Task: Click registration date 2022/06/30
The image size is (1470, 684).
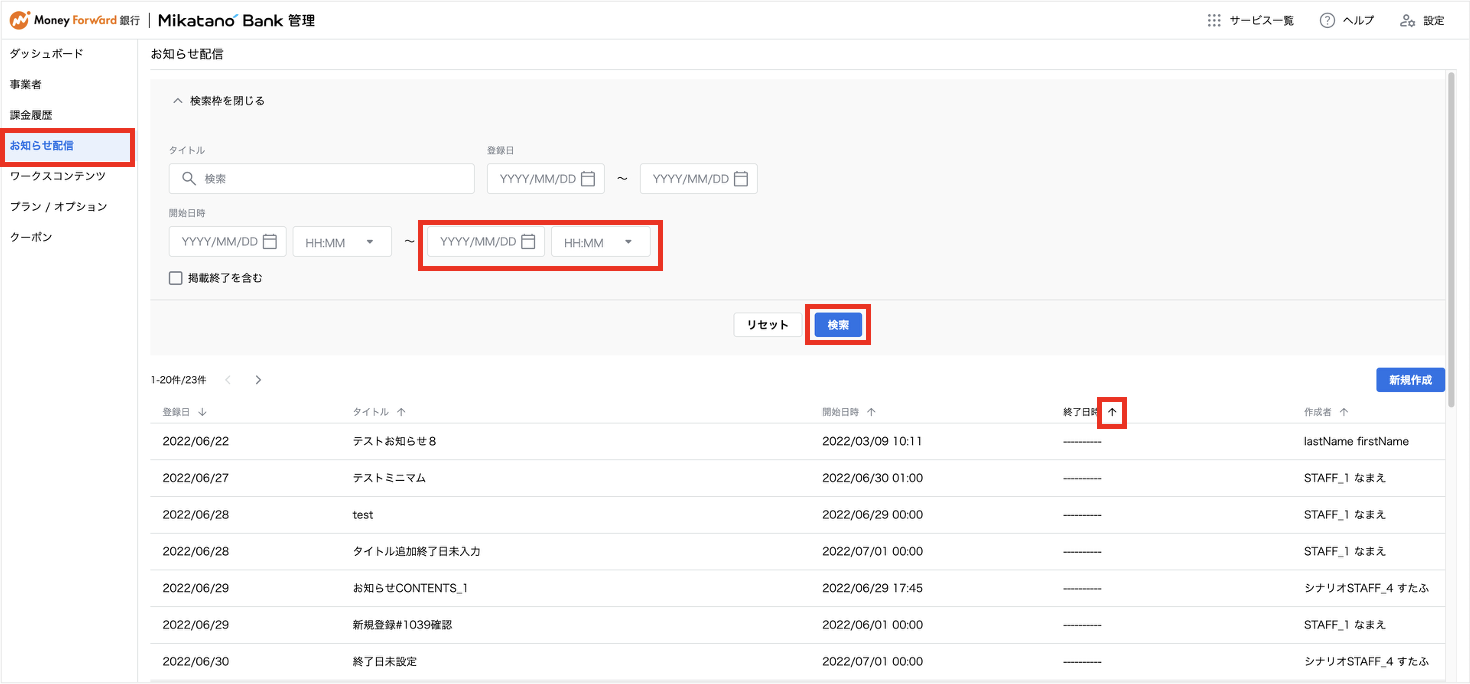Action: coord(196,661)
